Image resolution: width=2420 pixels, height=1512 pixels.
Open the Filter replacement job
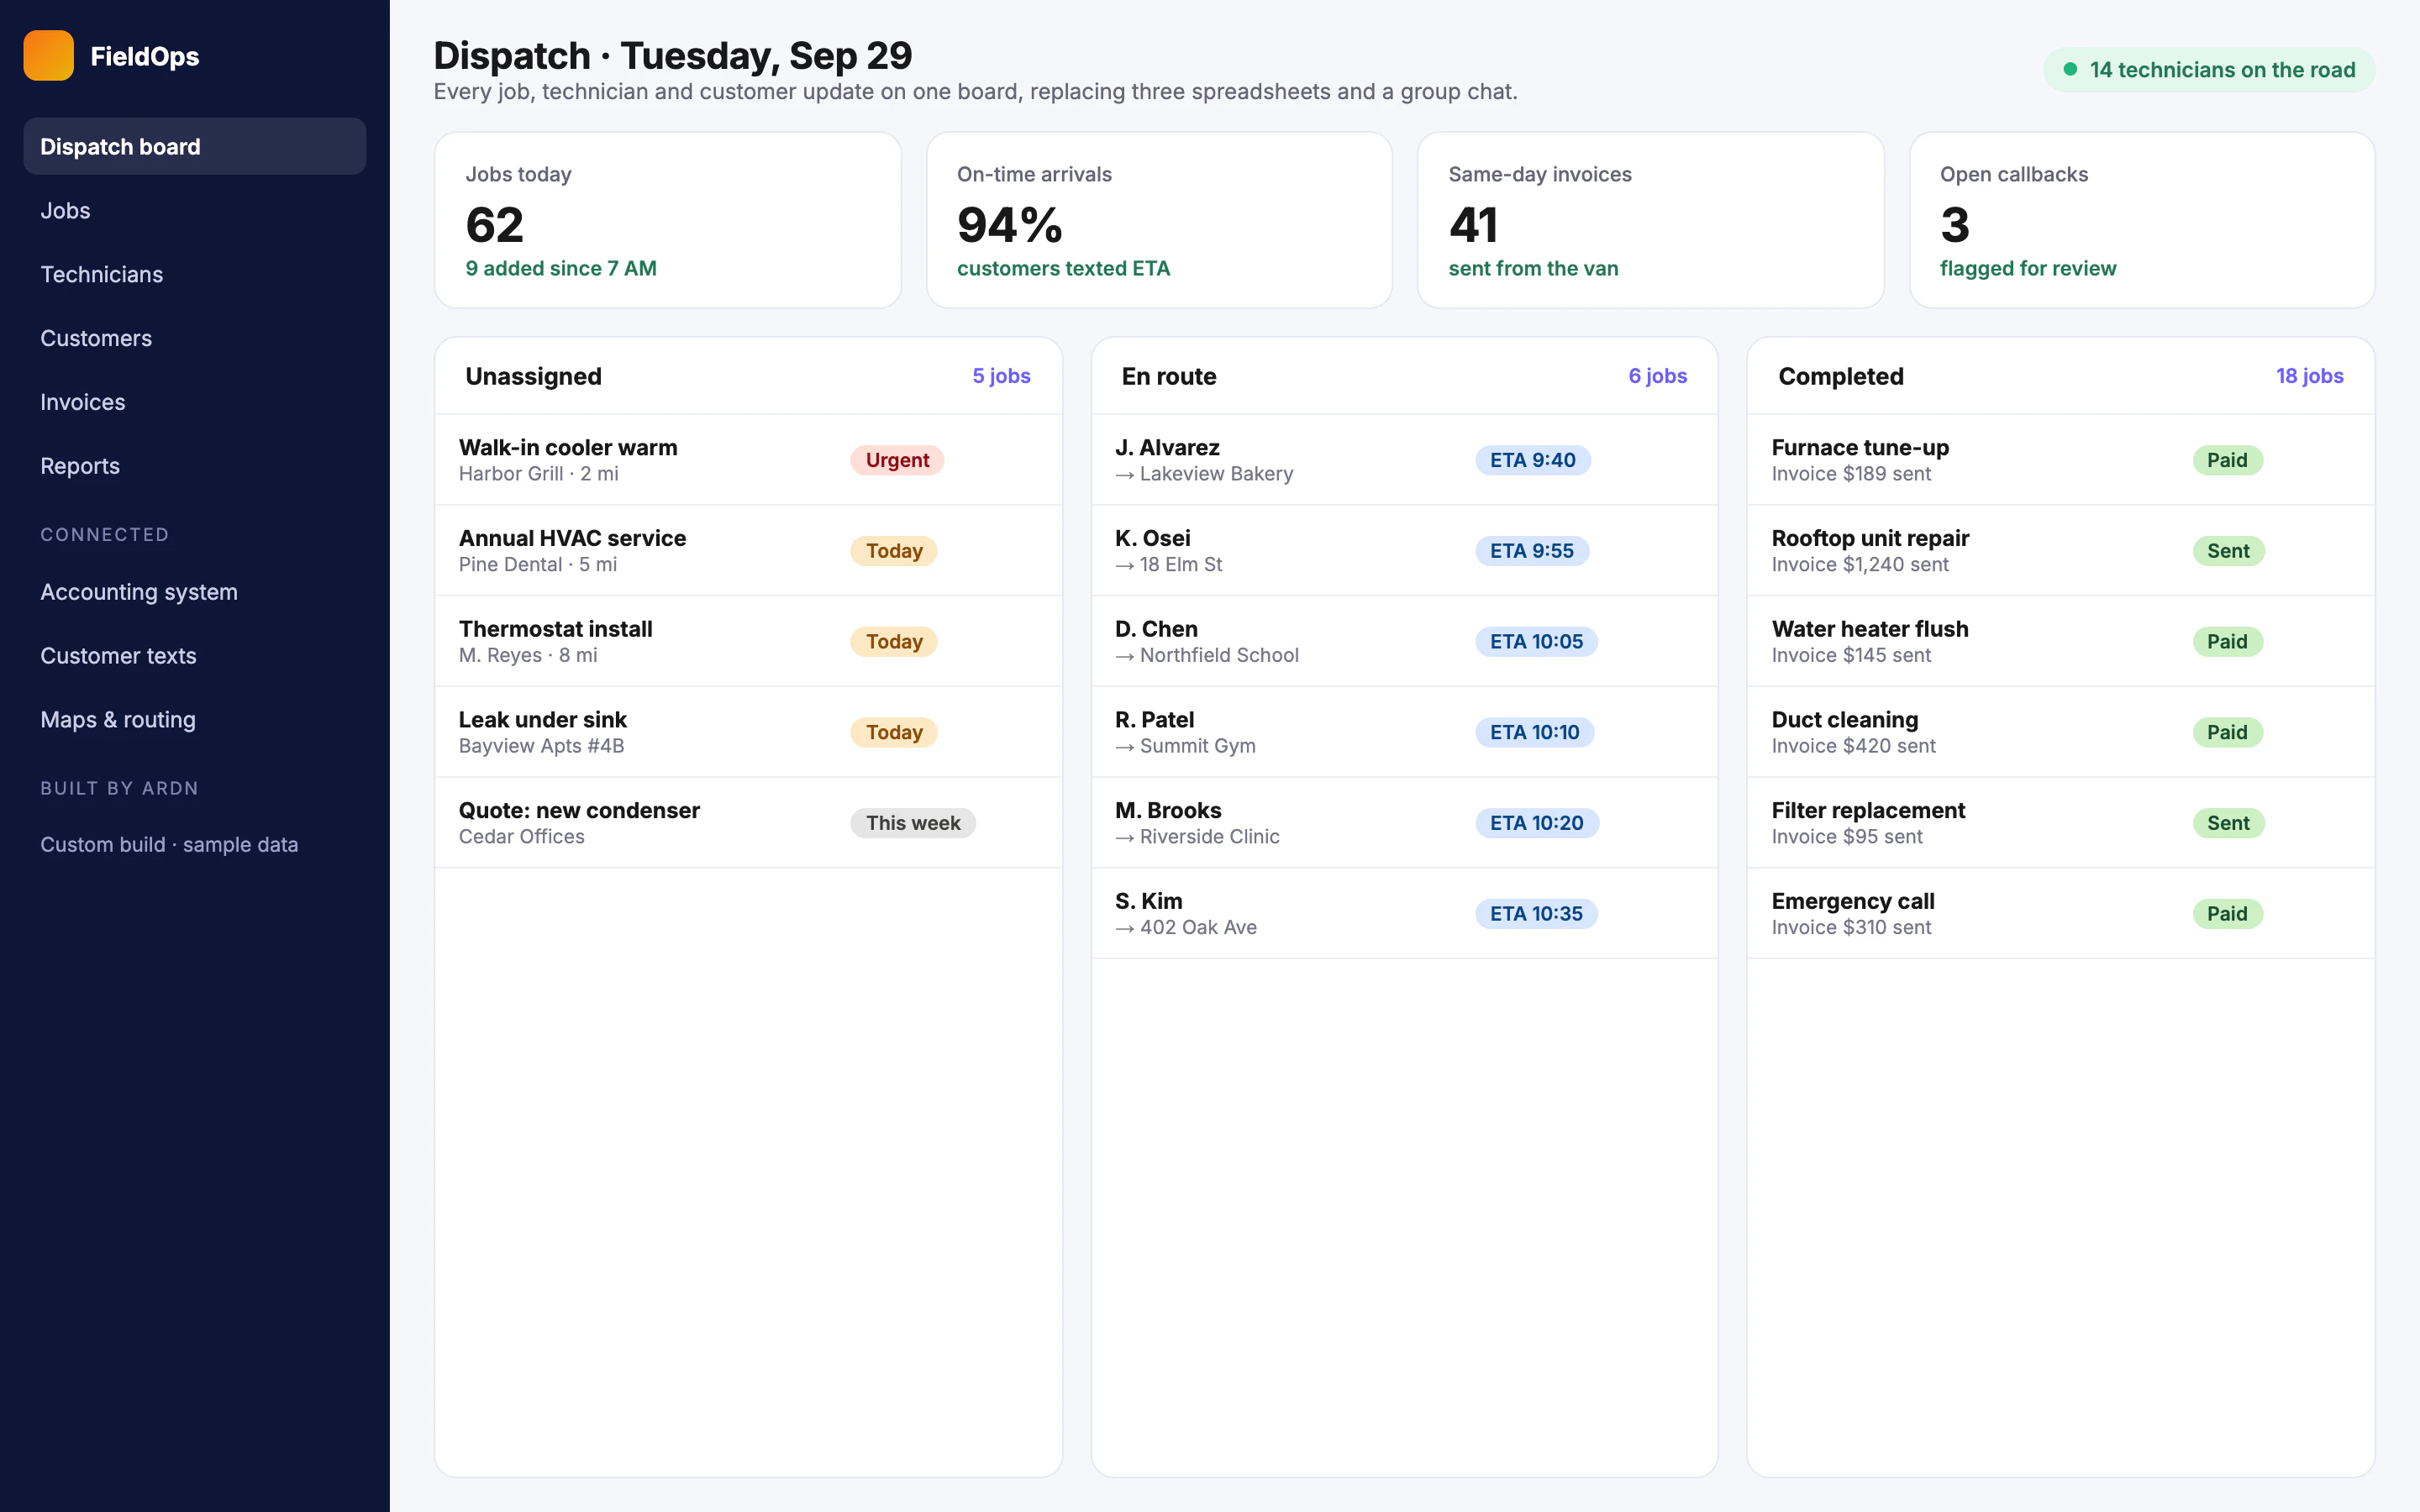(x=2061, y=823)
